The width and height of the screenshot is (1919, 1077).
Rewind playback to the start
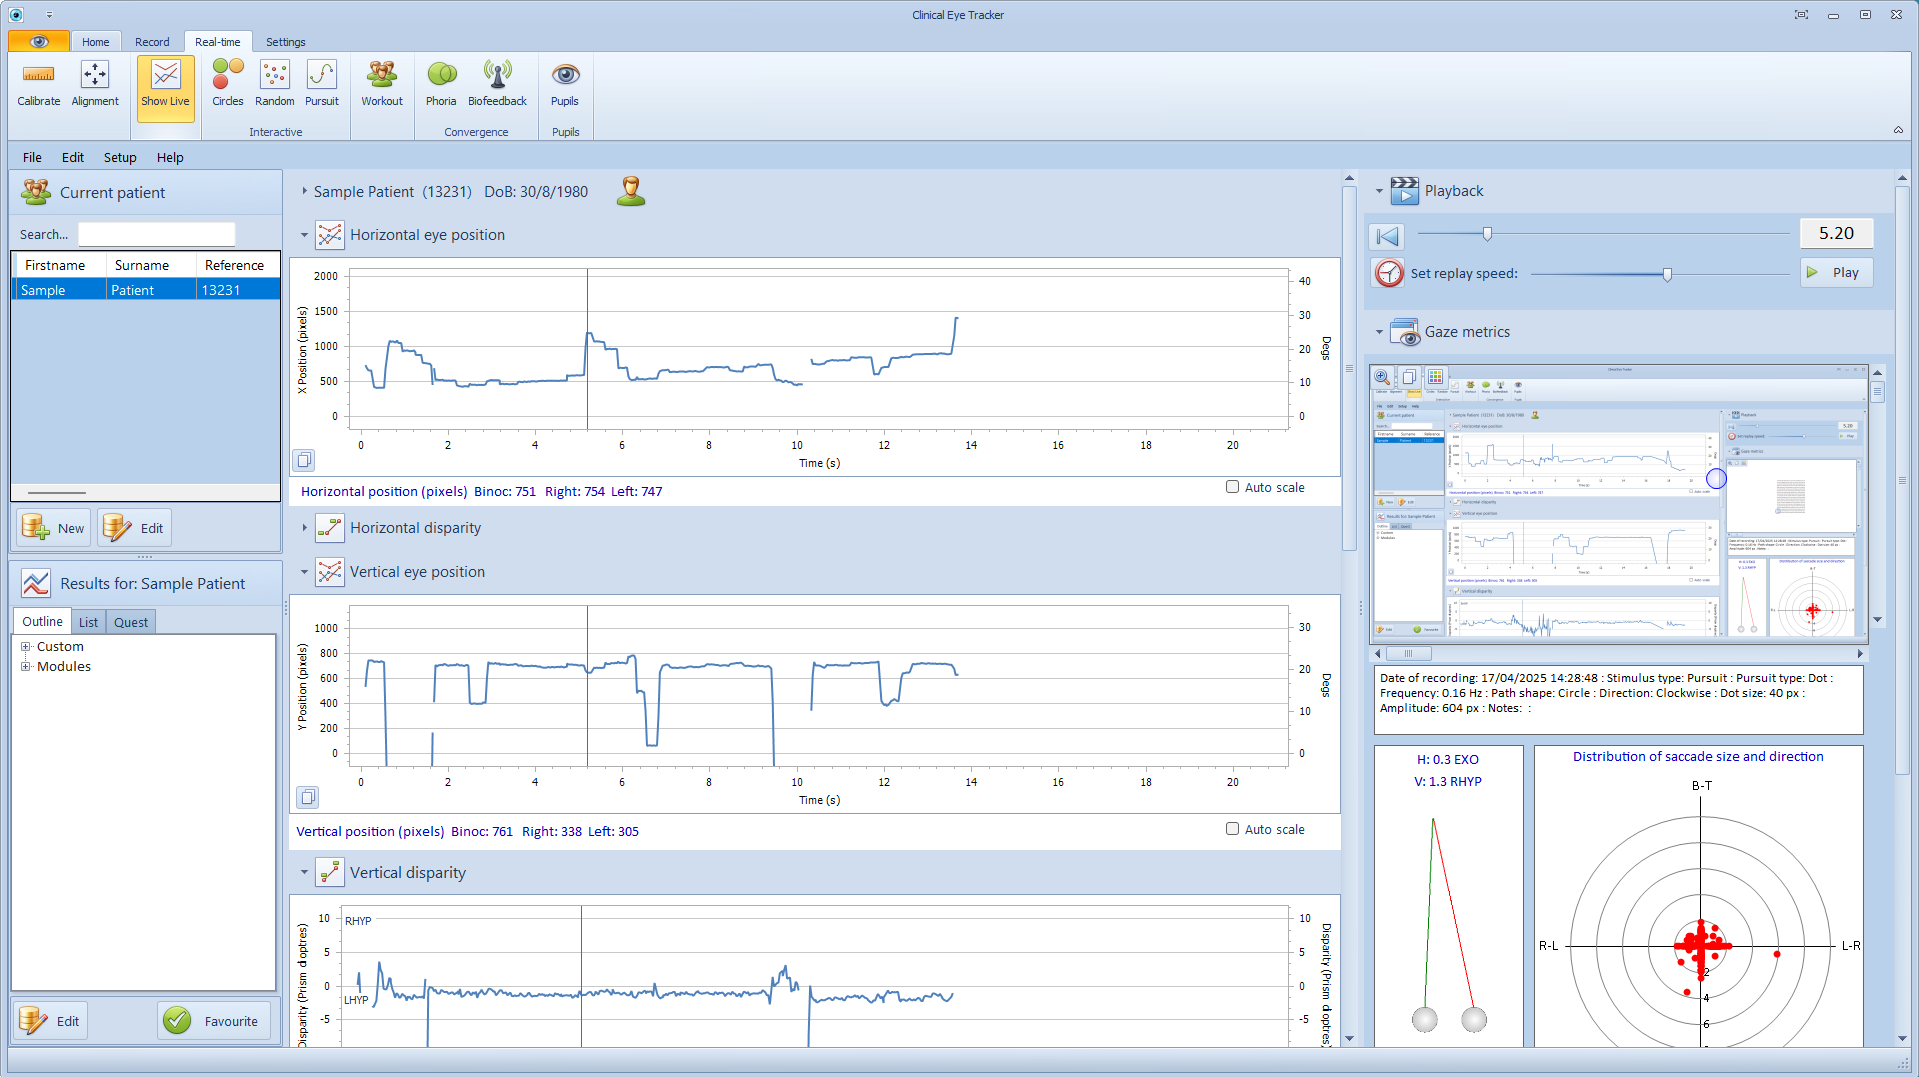coord(1387,236)
